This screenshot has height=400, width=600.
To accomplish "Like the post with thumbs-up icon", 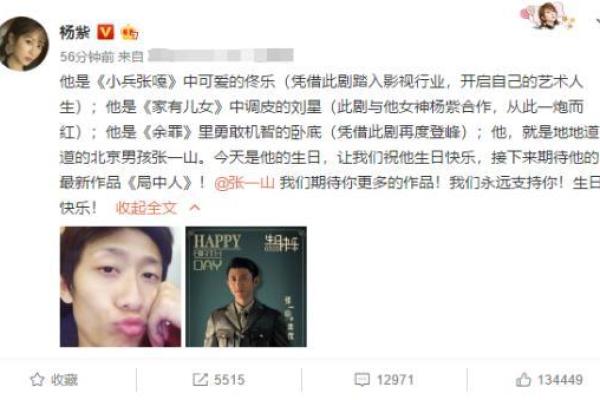I will [523, 380].
